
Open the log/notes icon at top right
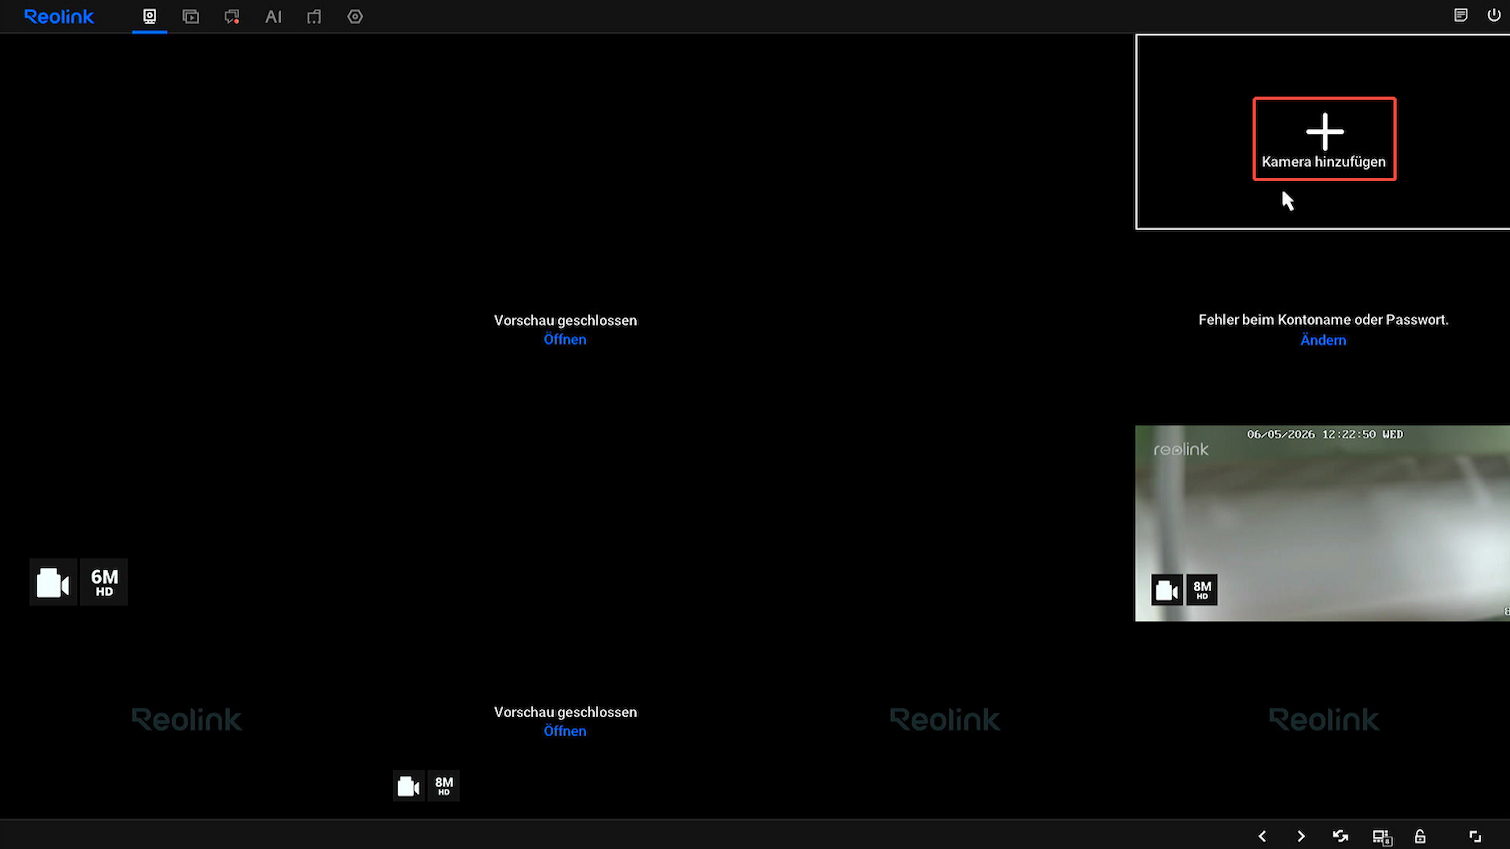tap(1461, 15)
